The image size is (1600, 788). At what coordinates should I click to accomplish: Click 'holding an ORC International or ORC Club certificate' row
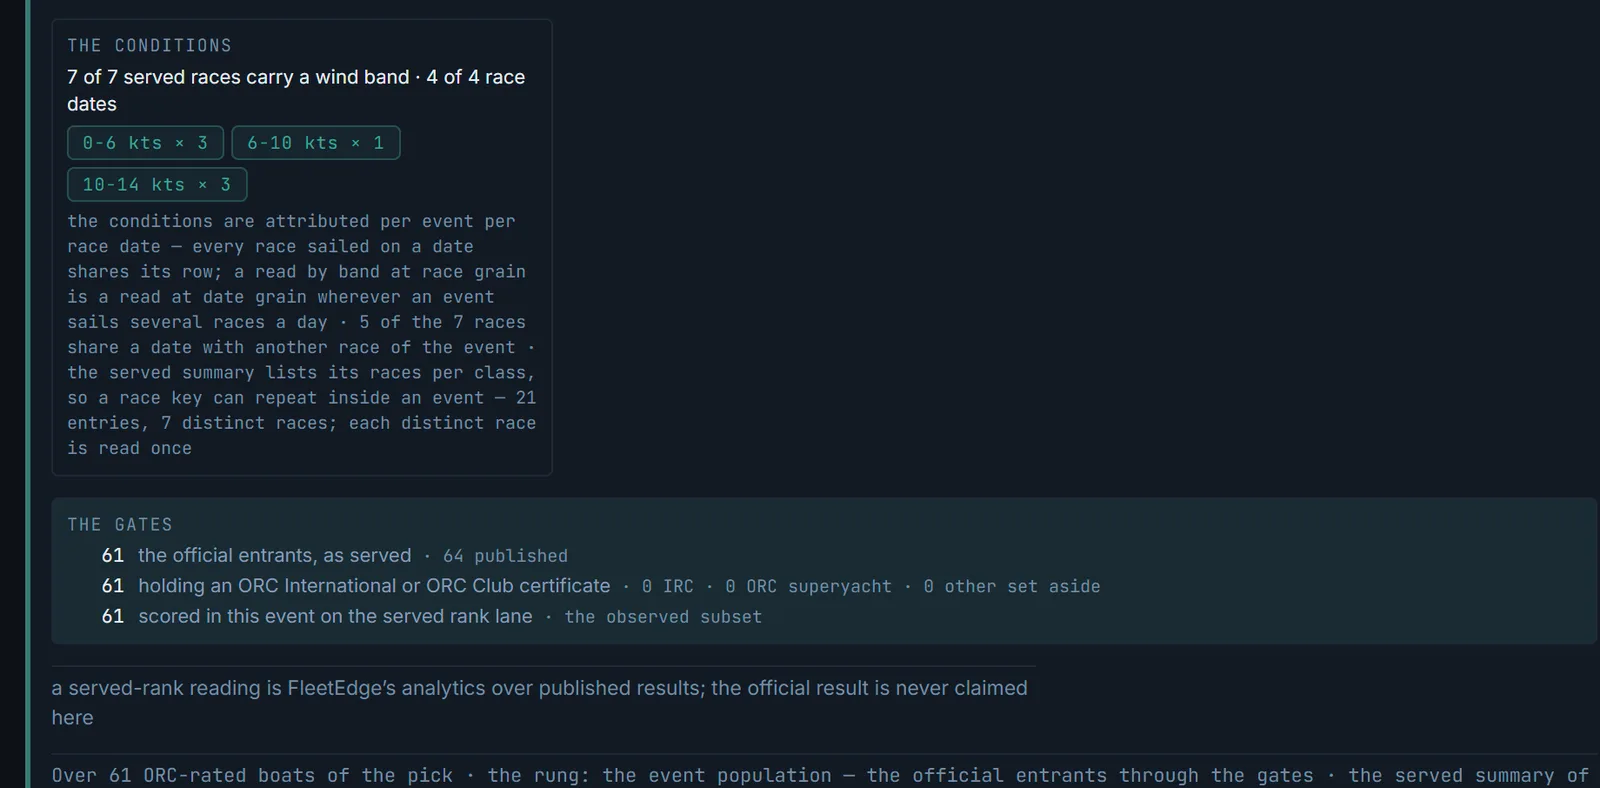click(374, 586)
